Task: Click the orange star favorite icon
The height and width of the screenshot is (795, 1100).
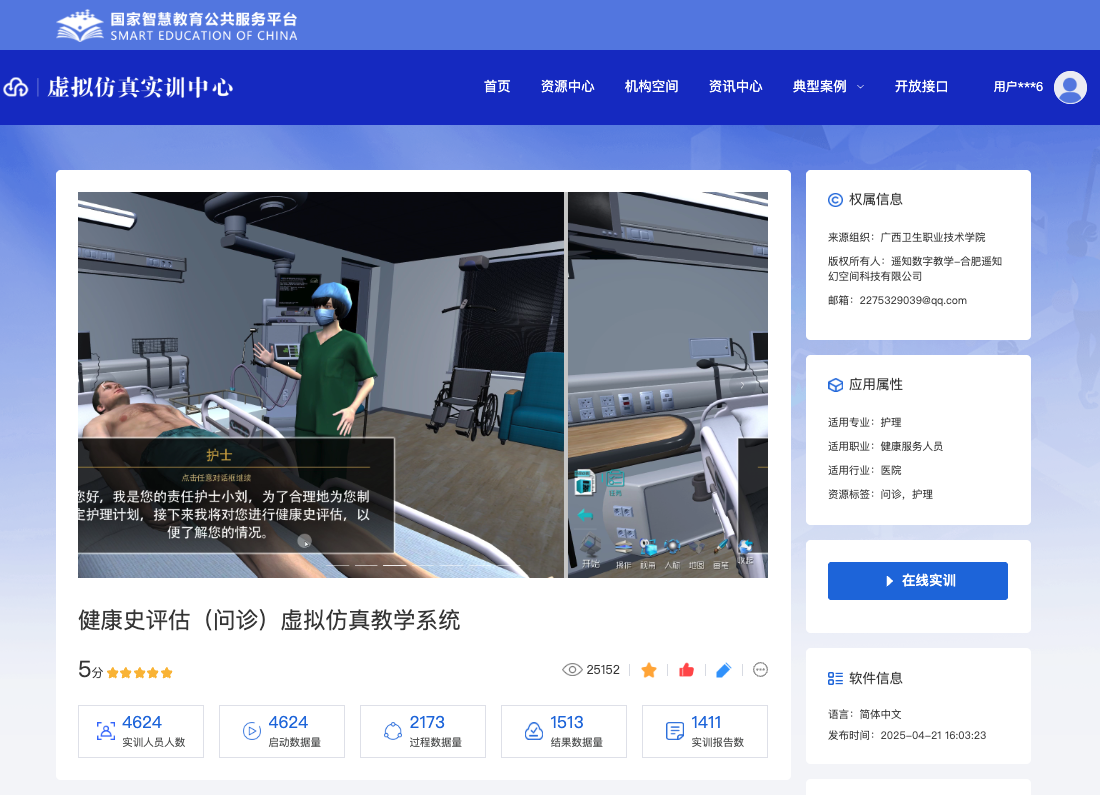Action: (x=649, y=670)
